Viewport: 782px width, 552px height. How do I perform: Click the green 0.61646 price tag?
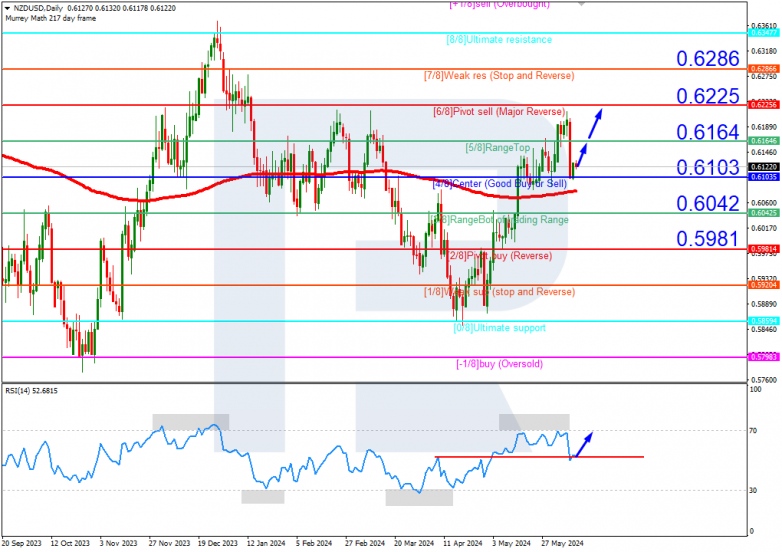763,141
